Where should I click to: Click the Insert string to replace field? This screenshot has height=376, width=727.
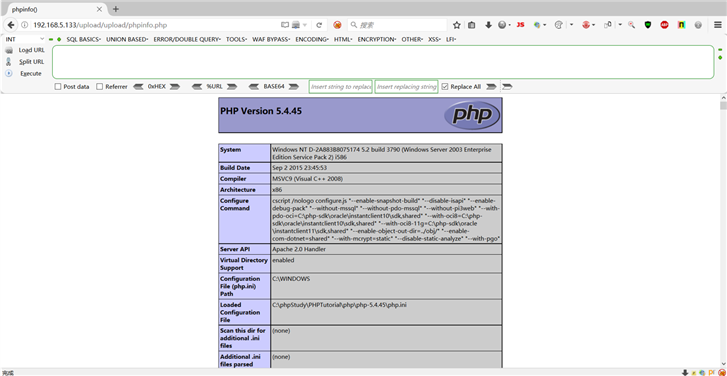341,87
